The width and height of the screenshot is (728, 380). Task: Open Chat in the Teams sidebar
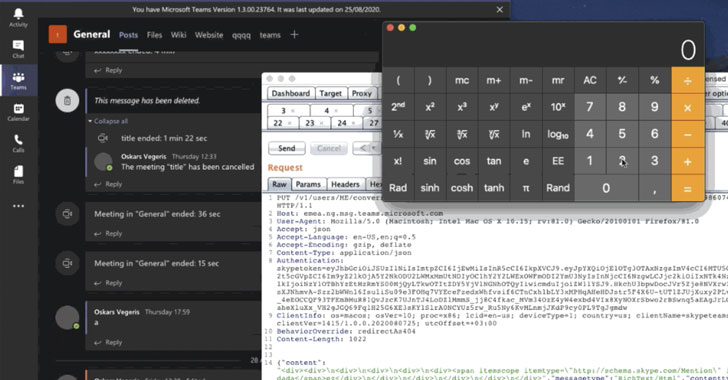(x=18, y=49)
